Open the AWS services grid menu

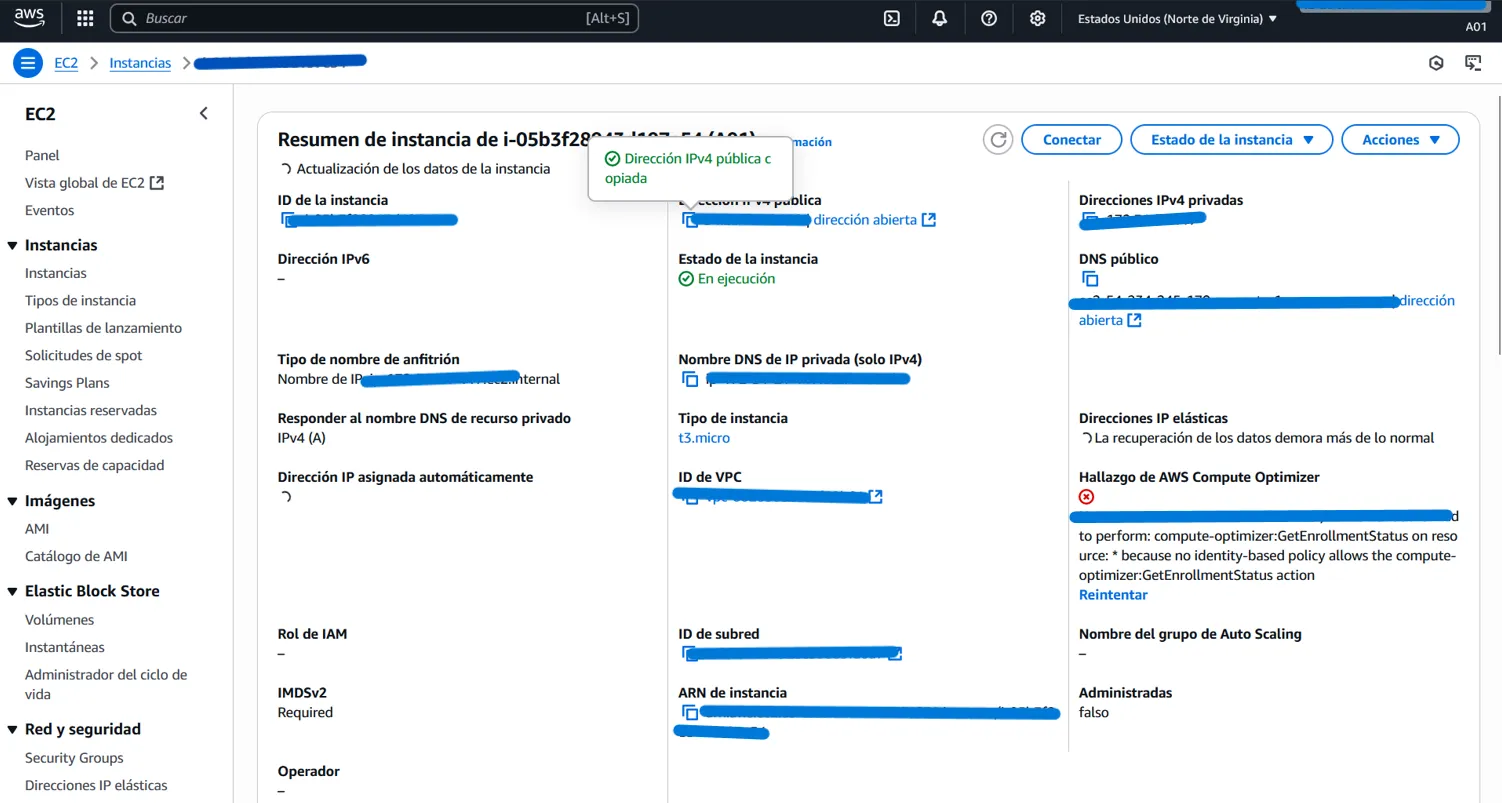tap(85, 18)
